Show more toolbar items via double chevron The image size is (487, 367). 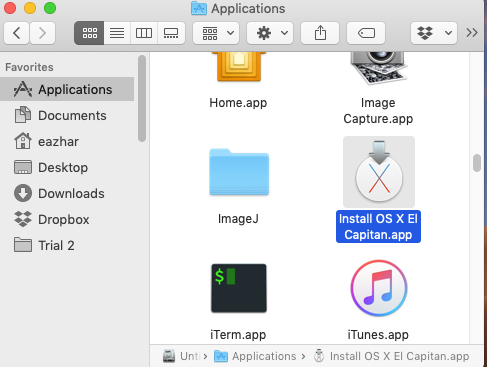pyautogui.click(x=472, y=33)
